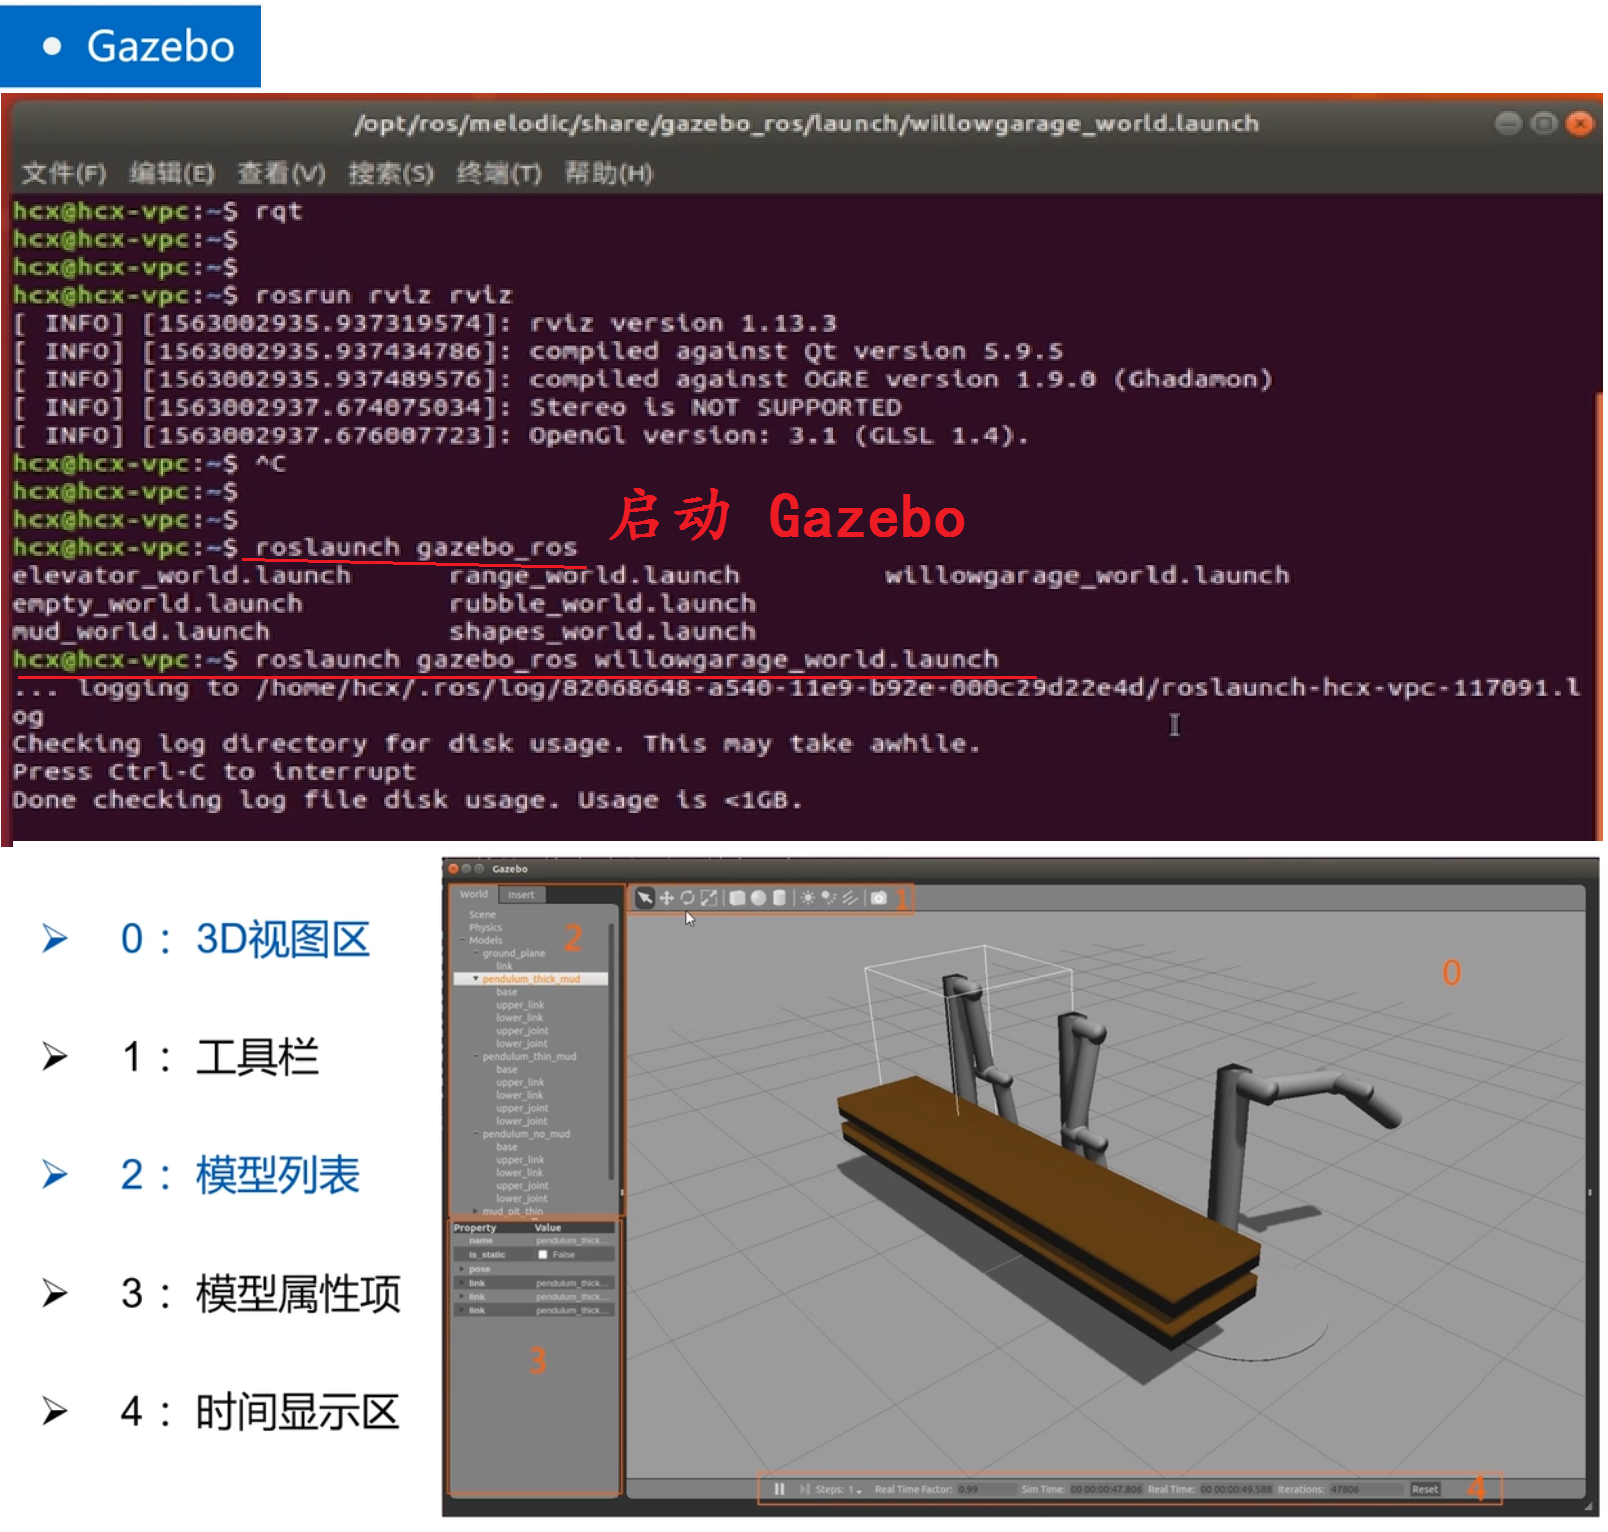Select lower_link under pendulum_no_mud
The image size is (1608, 1532).
520,1173
